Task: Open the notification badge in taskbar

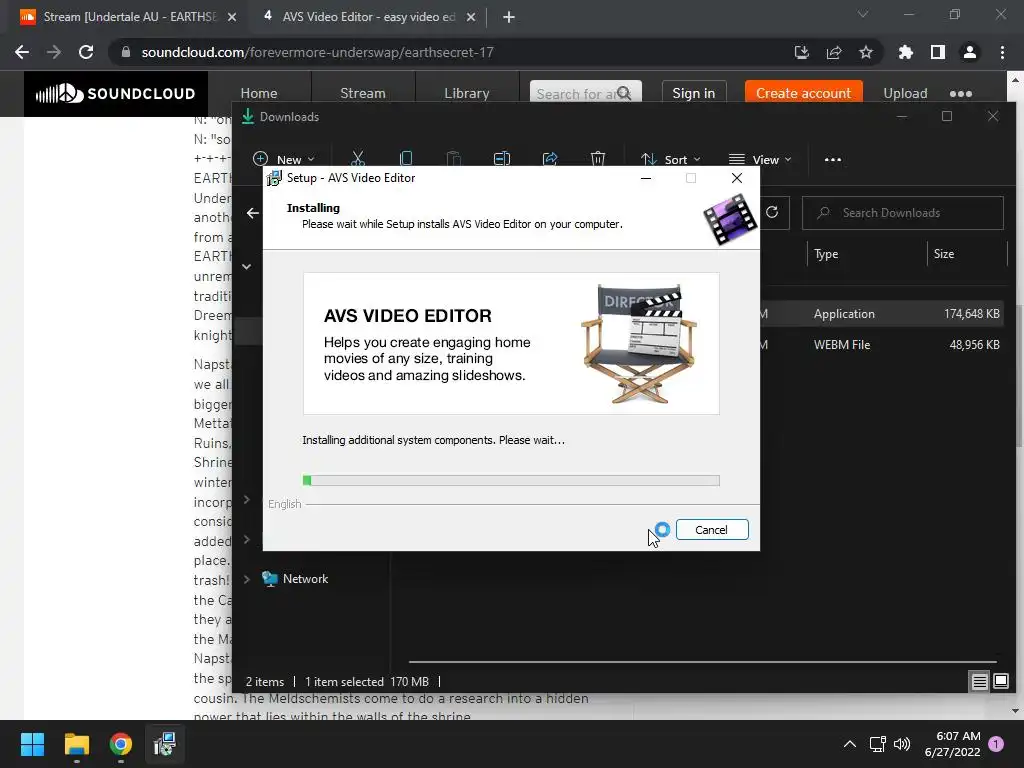Action: click(996, 744)
